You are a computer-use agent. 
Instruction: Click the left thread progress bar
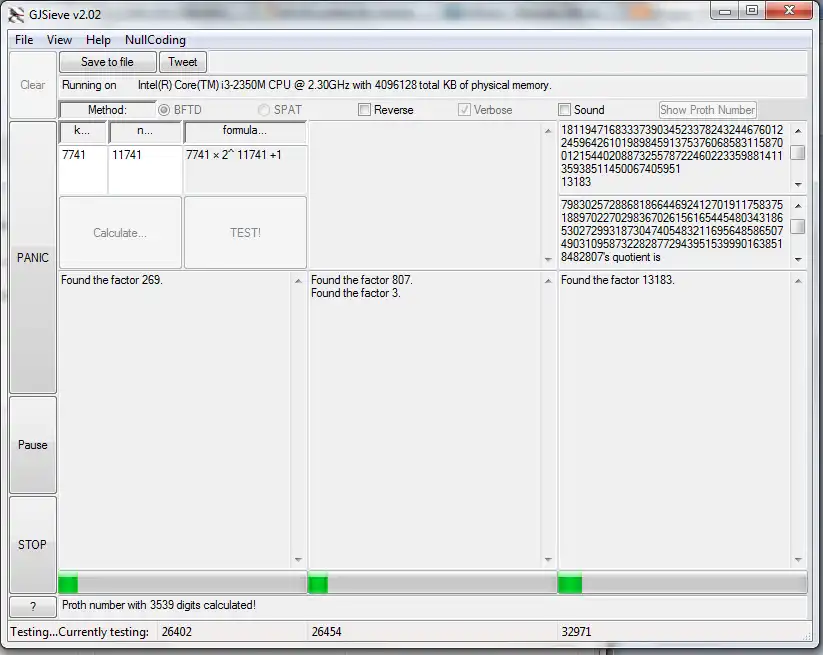(x=182, y=584)
